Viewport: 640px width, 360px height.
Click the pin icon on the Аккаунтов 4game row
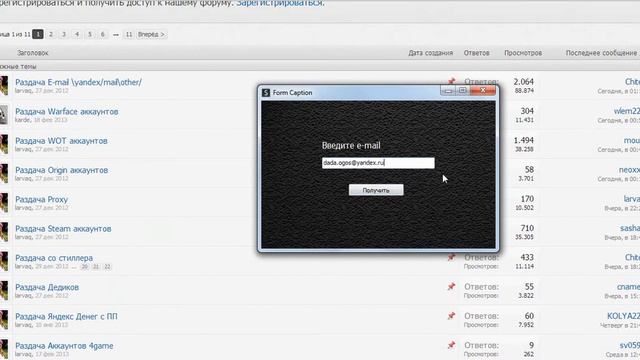(x=451, y=345)
